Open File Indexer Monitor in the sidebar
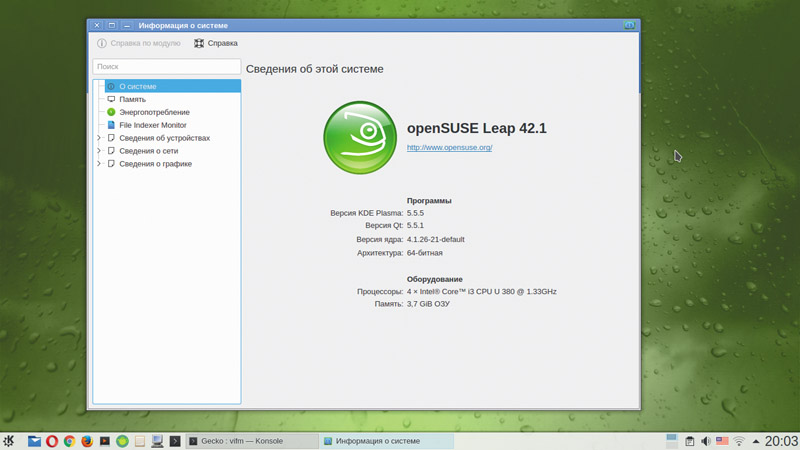The image size is (800, 450). [153, 125]
